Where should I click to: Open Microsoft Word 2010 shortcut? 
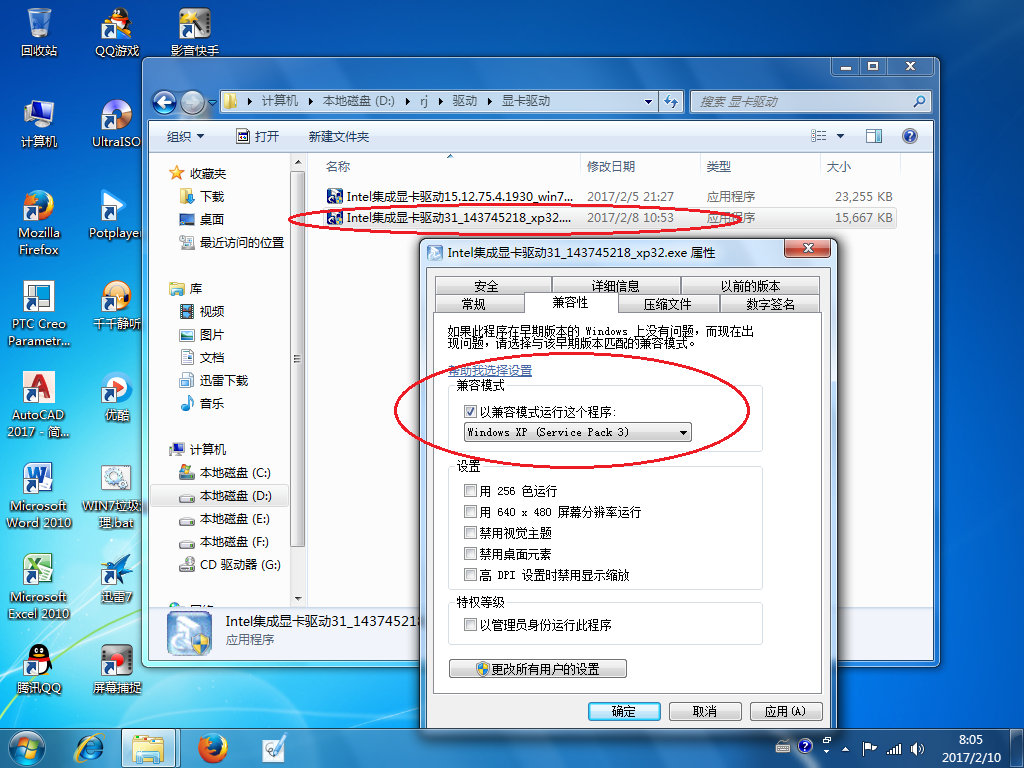pos(39,495)
